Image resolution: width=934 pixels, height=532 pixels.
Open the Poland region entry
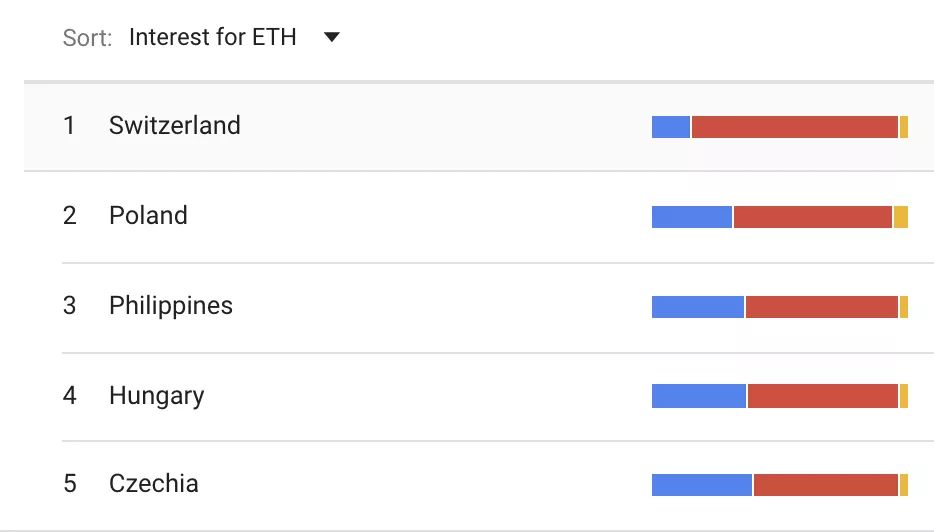pyautogui.click(x=148, y=216)
